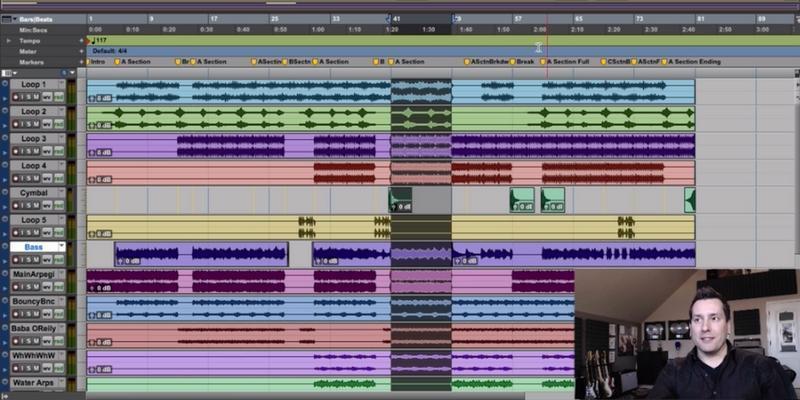Record-enable the Loop 3 track
The image size is (800, 400).
tap(15, 151)
